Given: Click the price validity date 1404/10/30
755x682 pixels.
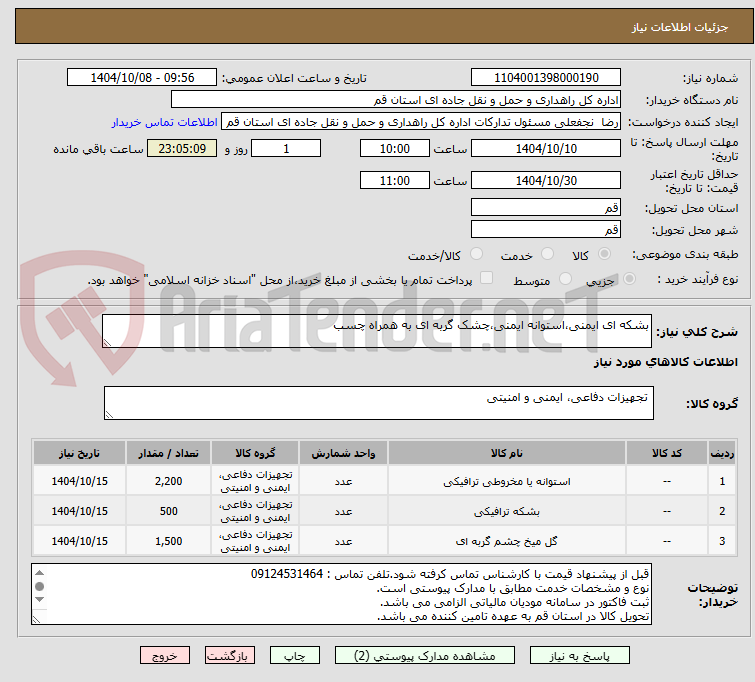Looking at the screenshot, I should tap(546, 181).
